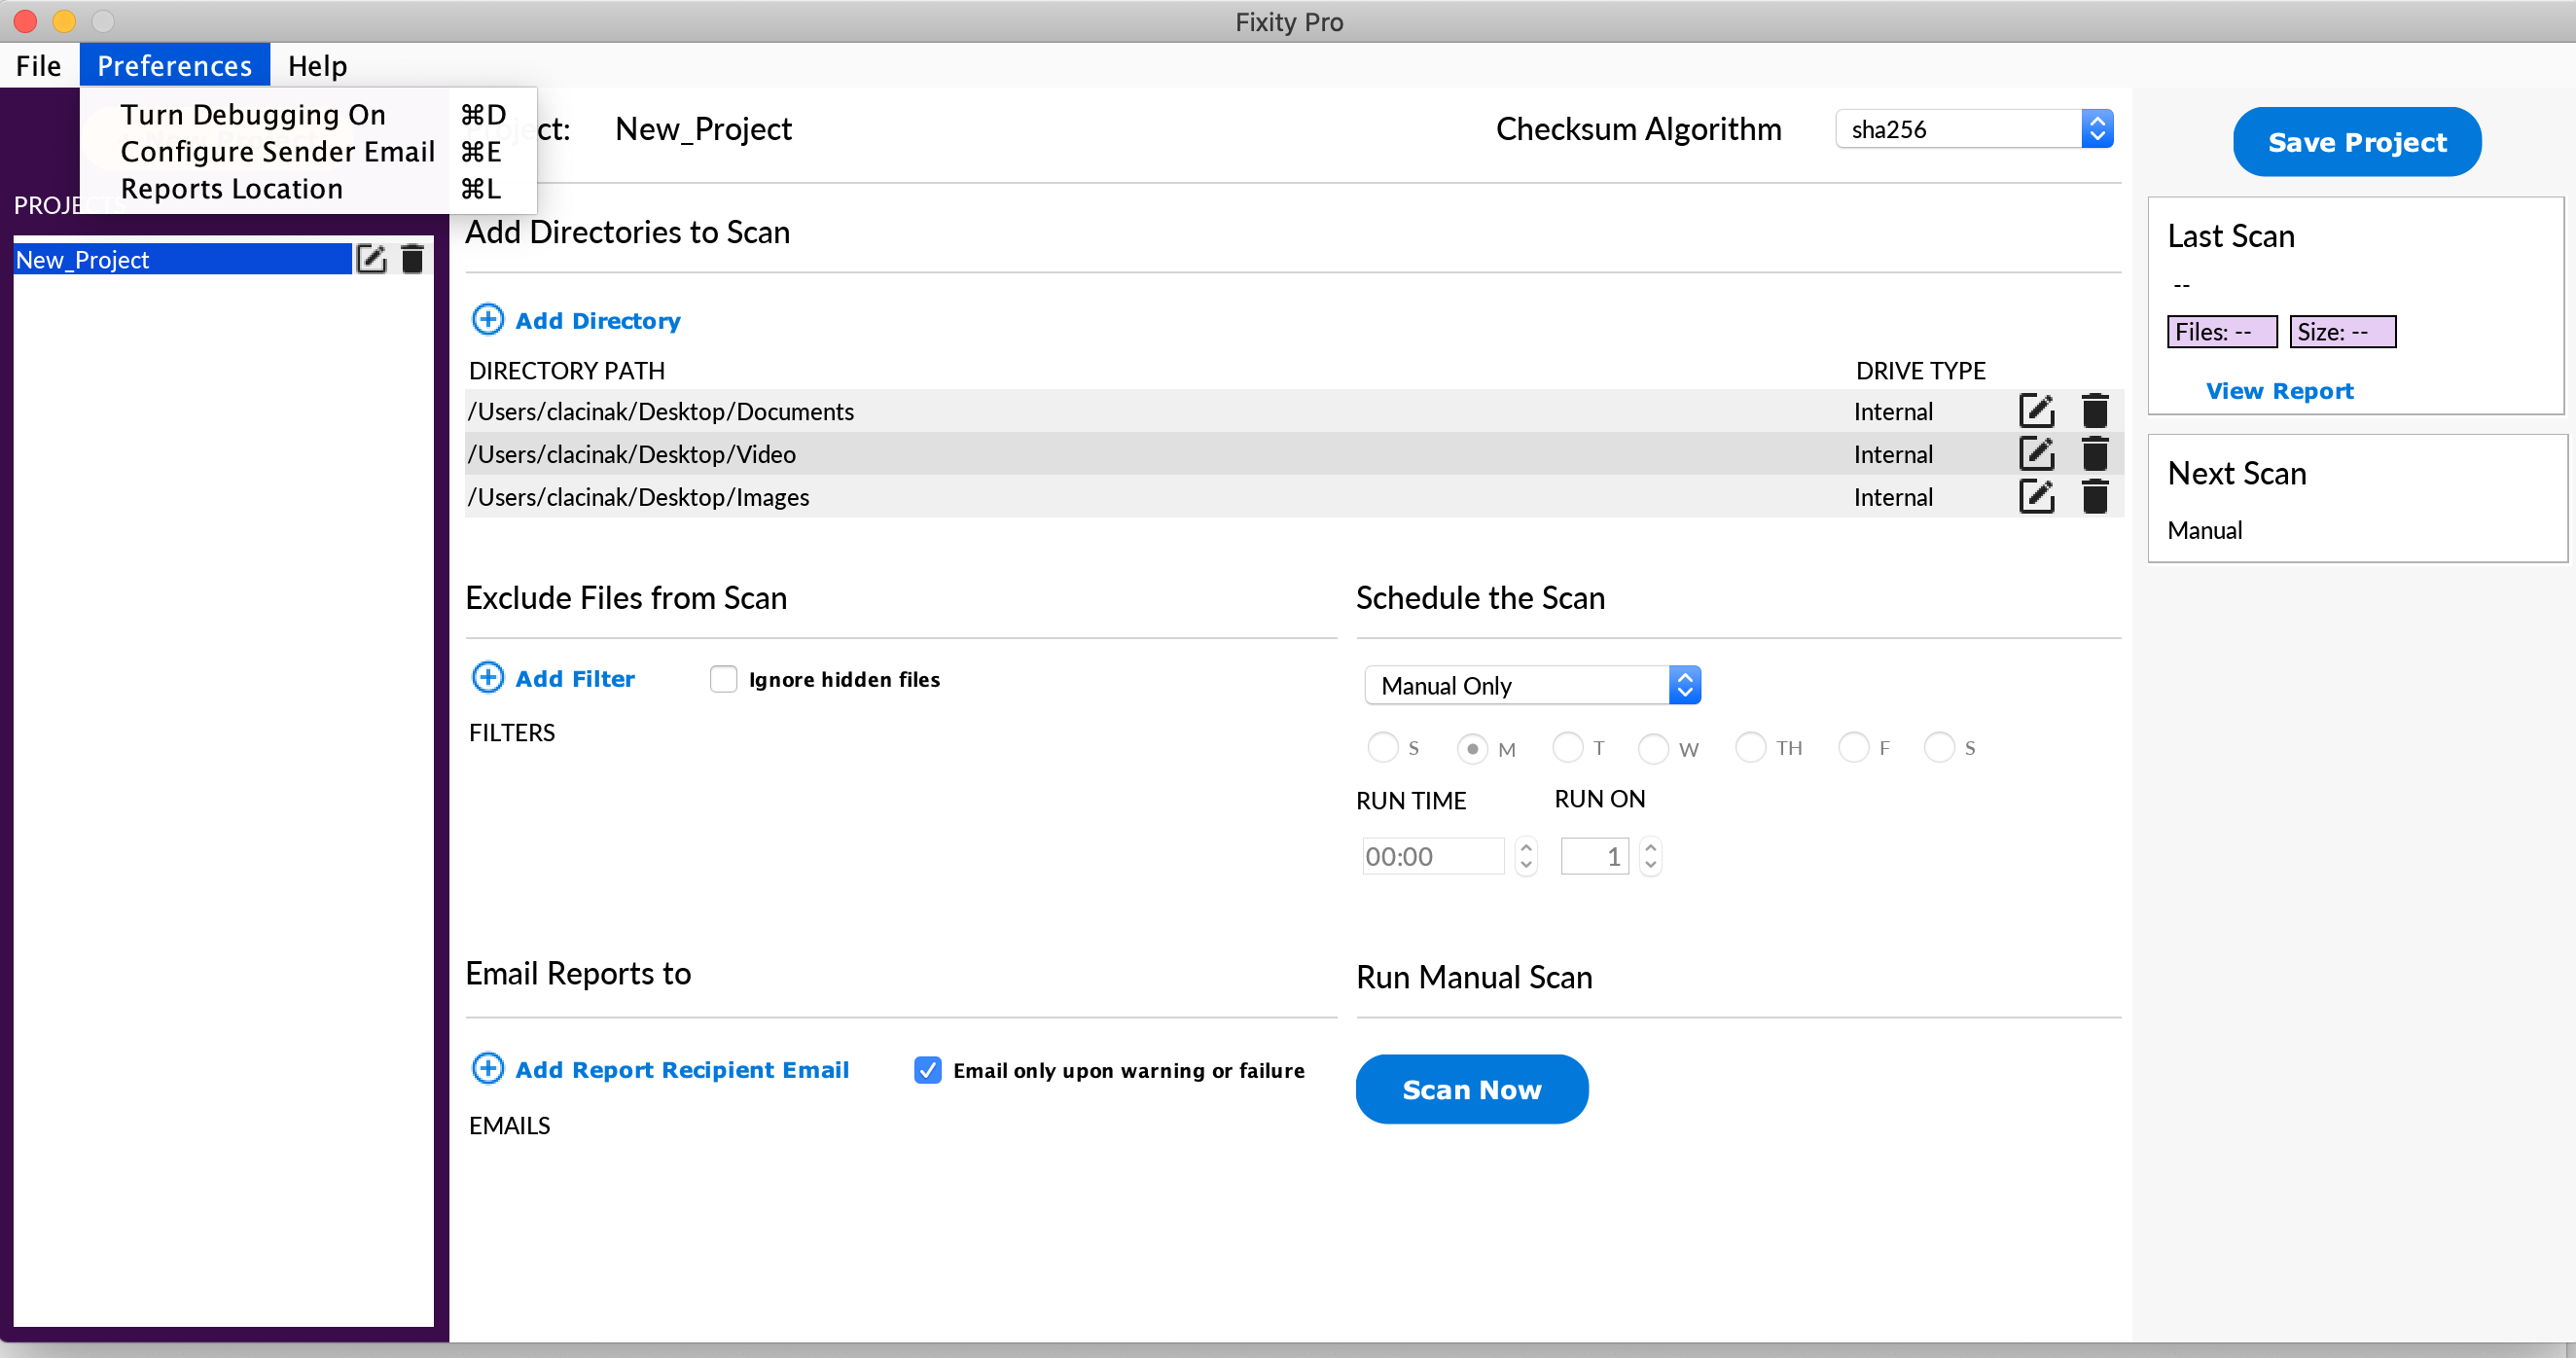Click the Run Time stepper arrows
2576x1358 pixels.
1526,856
